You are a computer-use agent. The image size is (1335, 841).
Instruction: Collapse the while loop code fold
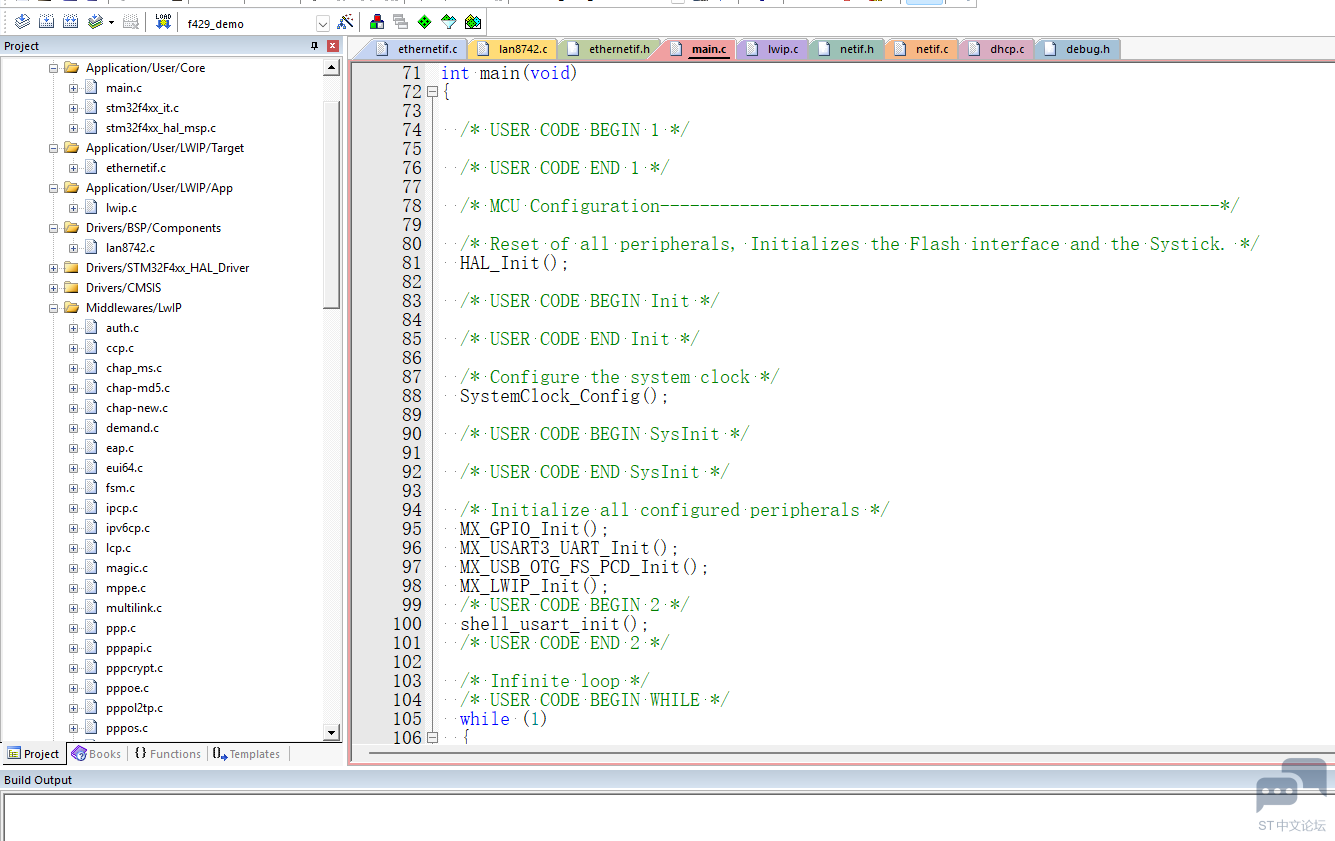point(432,738)
